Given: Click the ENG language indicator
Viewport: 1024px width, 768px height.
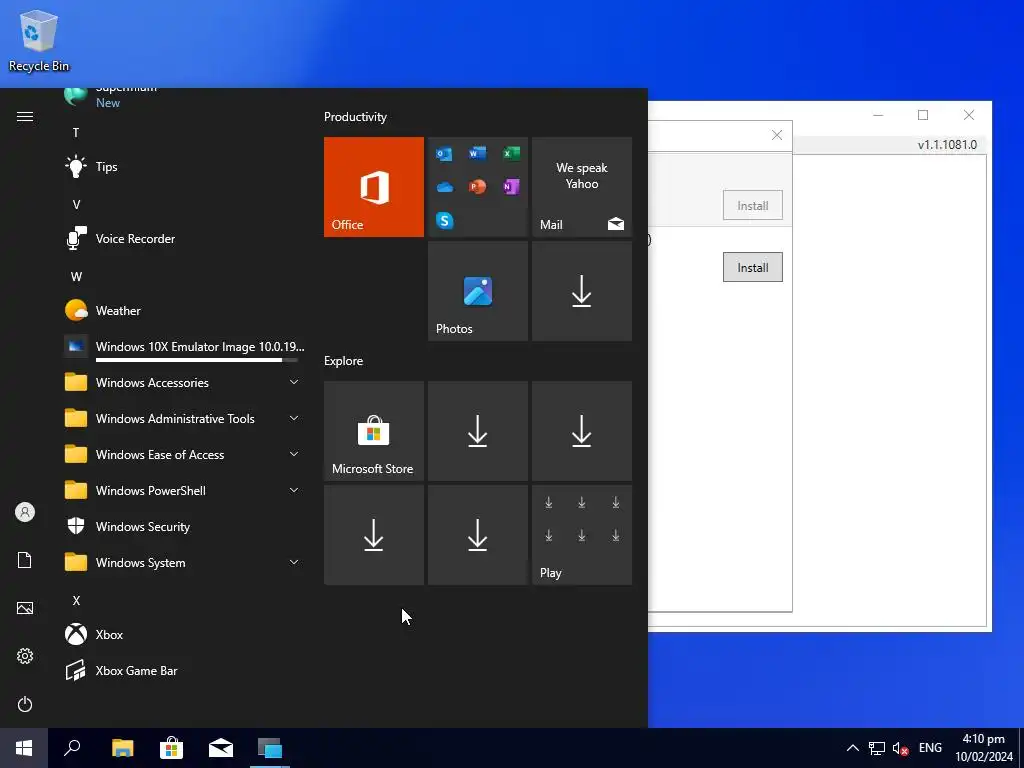Looking at the screenshot, I should pos(930,748).
